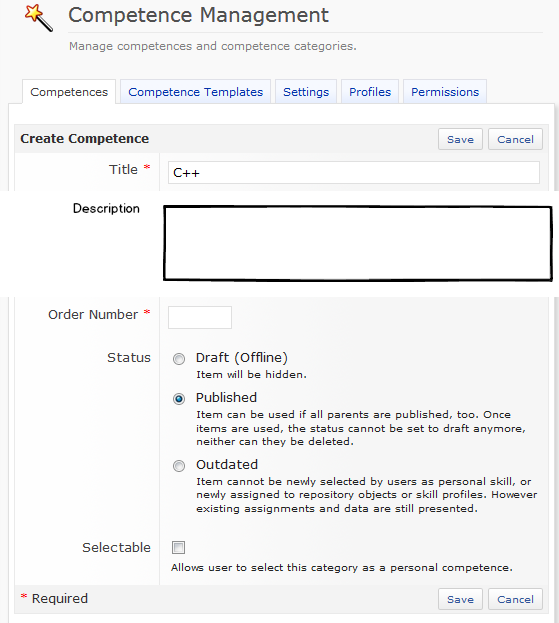Open the Settings tab

306,92
